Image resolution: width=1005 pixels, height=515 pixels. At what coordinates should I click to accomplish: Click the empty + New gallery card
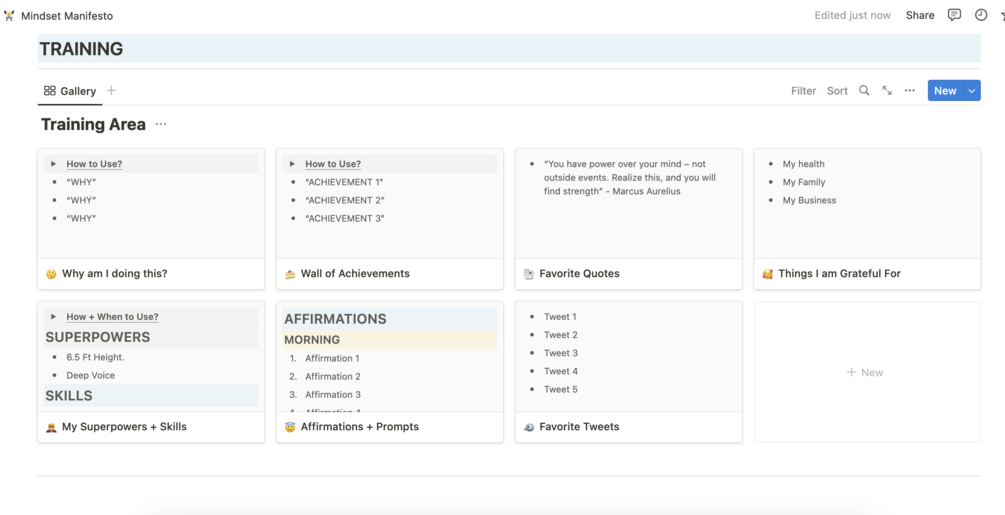click(866, 372)
